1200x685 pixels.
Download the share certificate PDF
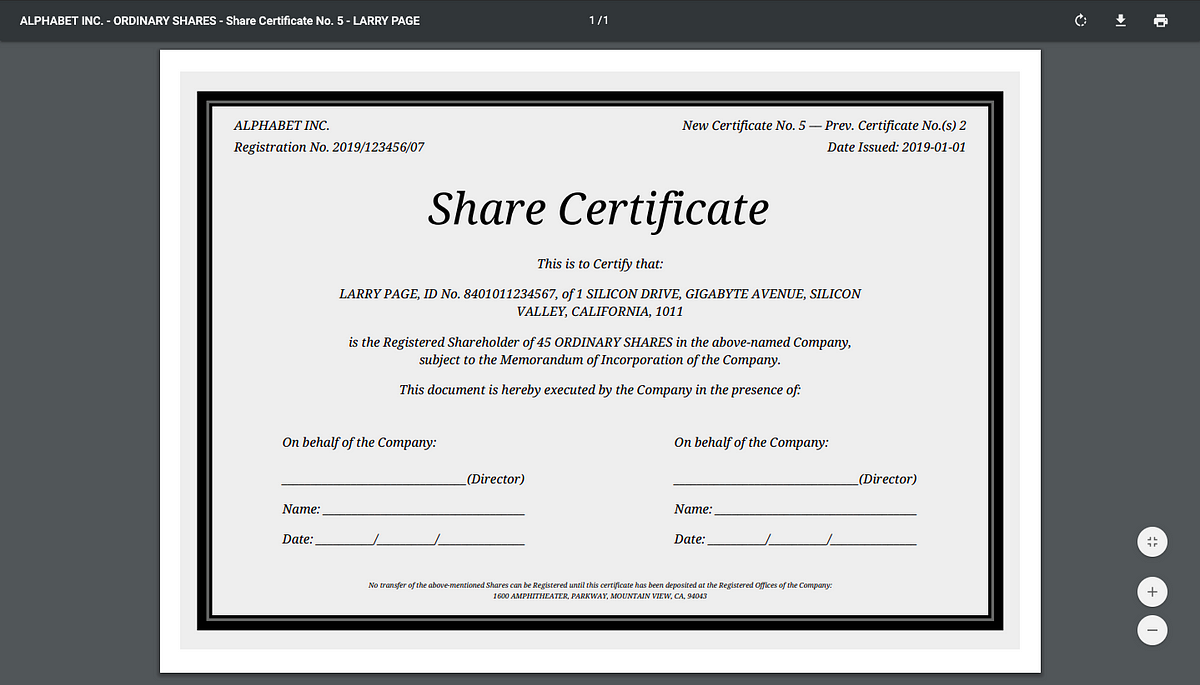pyautogui.click(x=1120, y=20)
